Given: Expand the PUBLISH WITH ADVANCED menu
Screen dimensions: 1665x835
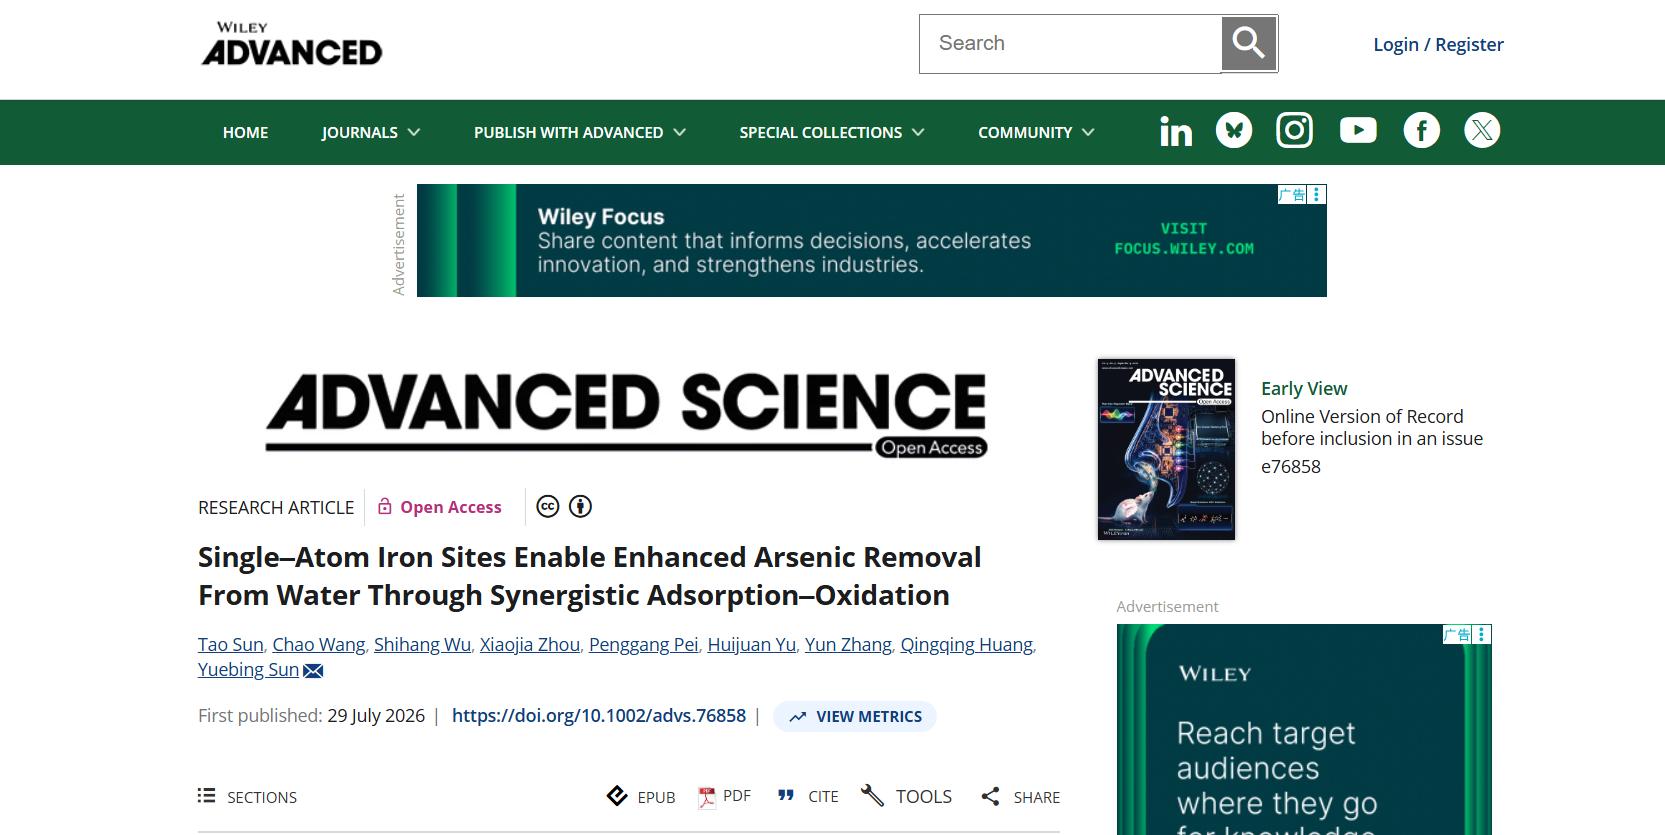Looking at the screenshot, I should tap(580, 132).
